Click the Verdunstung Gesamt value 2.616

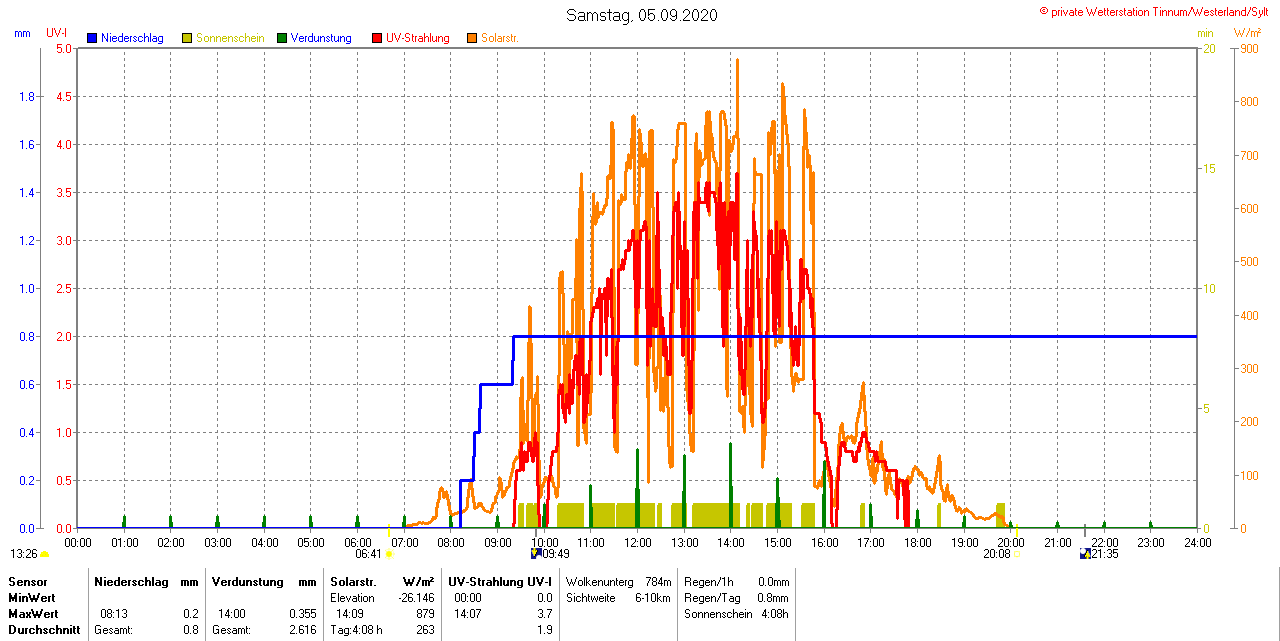(302, 630)
